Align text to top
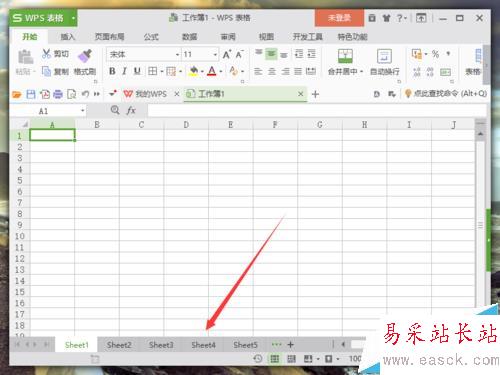The height and width of the screenshot is (375, 500). (259, 53)
